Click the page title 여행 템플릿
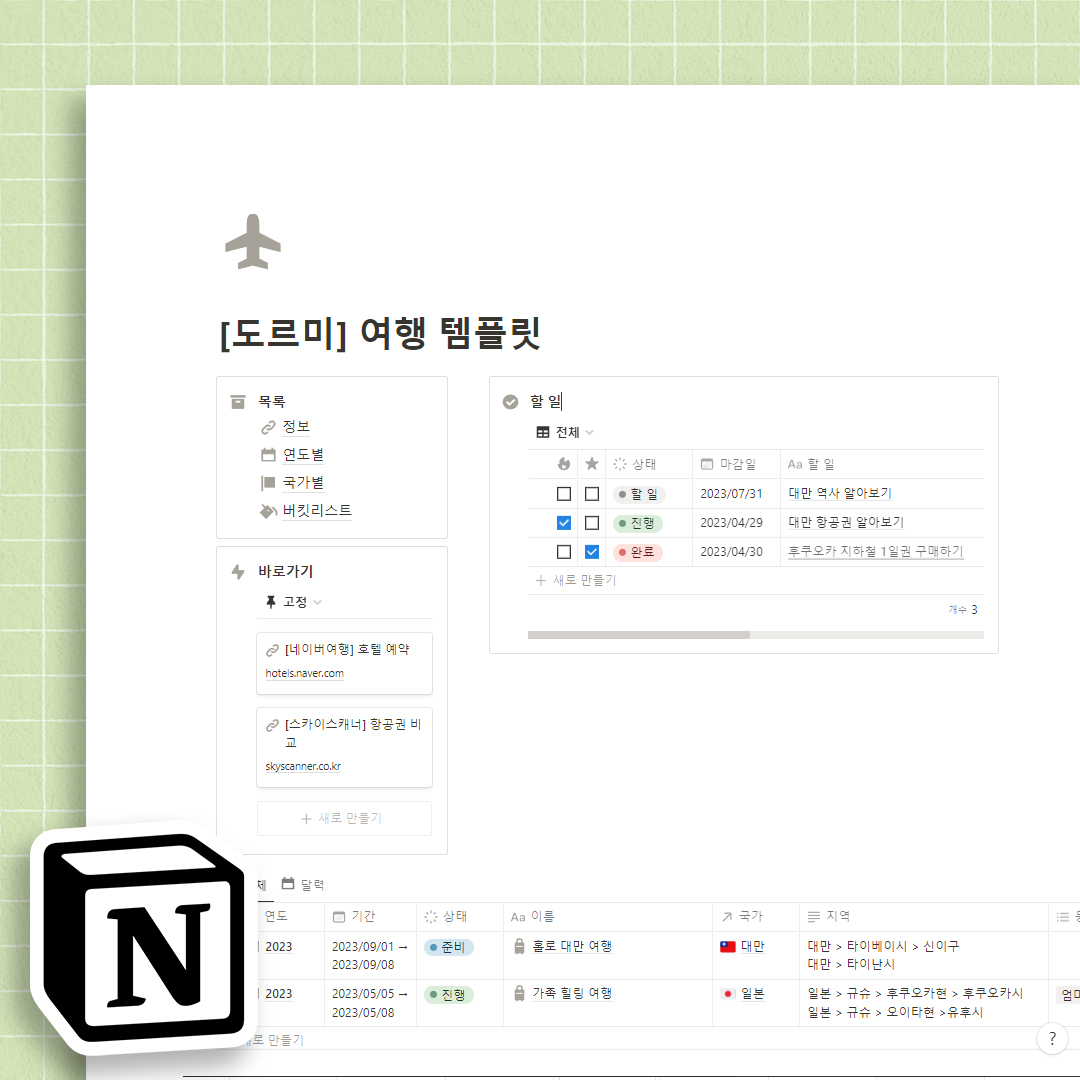The image size is (1080, 1080). [380, 333]
